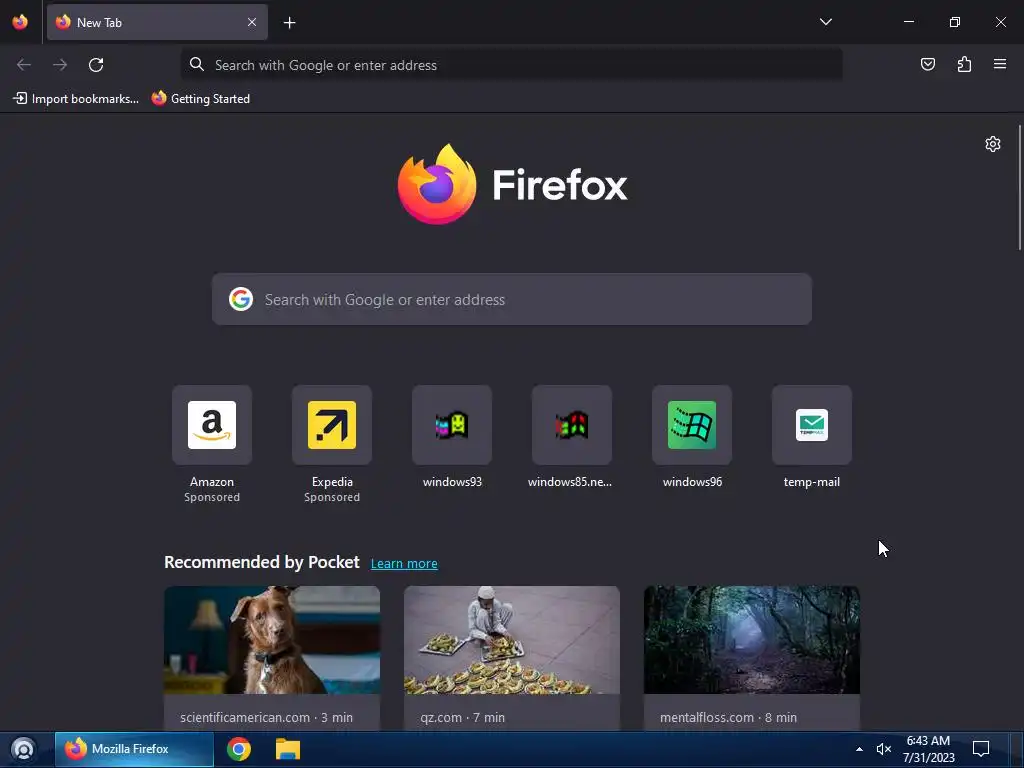Open the Getting Started bookmark
The height and width of the screenshot is (768, 1024).
coord(201,99)
